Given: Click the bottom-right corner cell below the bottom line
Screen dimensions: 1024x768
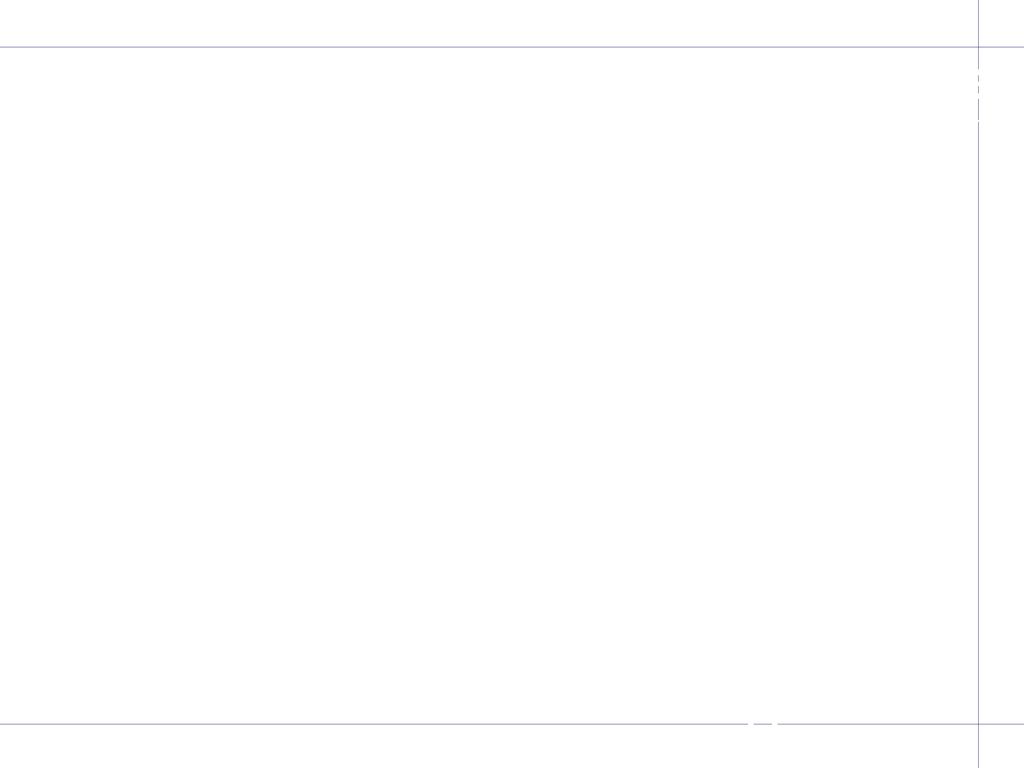Looking at the screenshot, I should pyautogui.click(x=1002, y=746).
